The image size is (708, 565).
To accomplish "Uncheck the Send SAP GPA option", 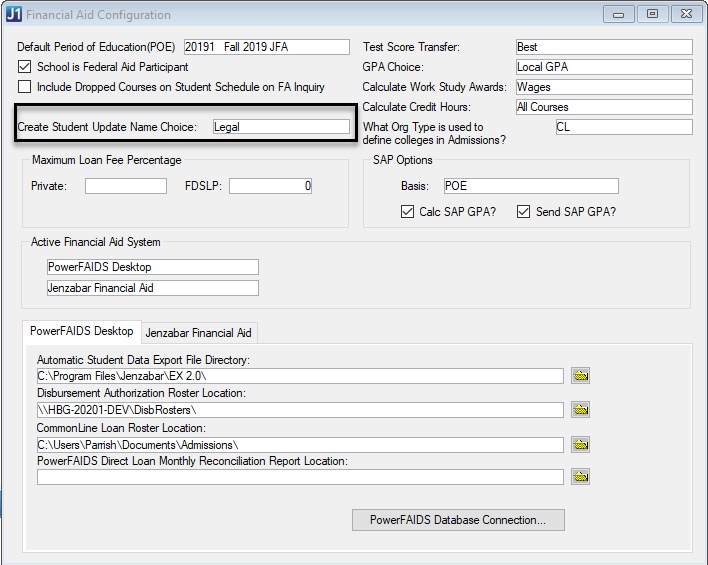I will (523, 211).
